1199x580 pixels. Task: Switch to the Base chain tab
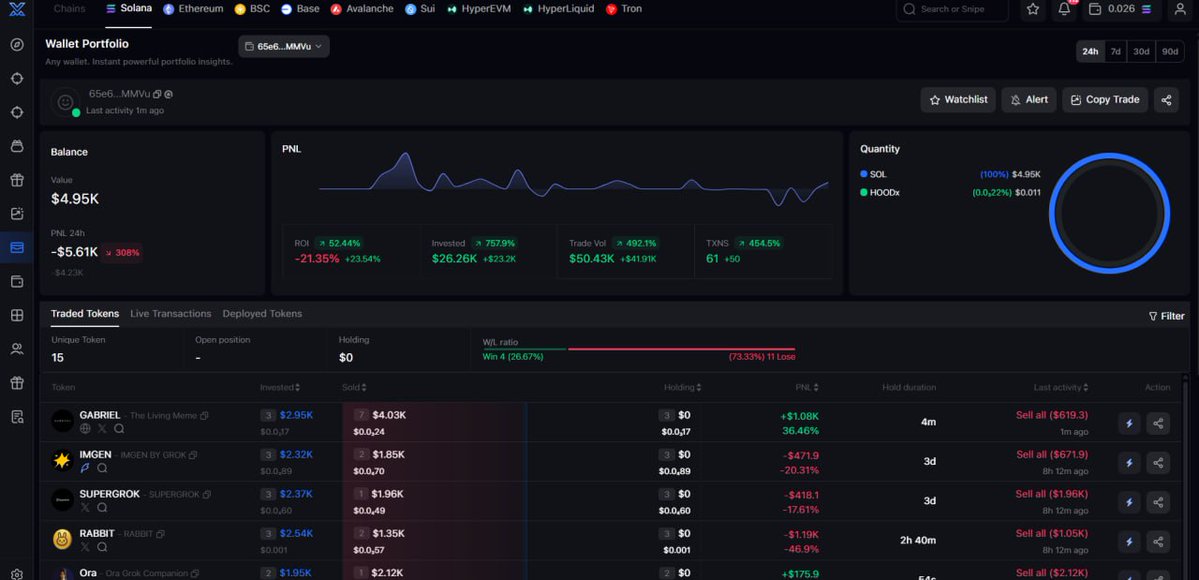click(x=301, y=9)
